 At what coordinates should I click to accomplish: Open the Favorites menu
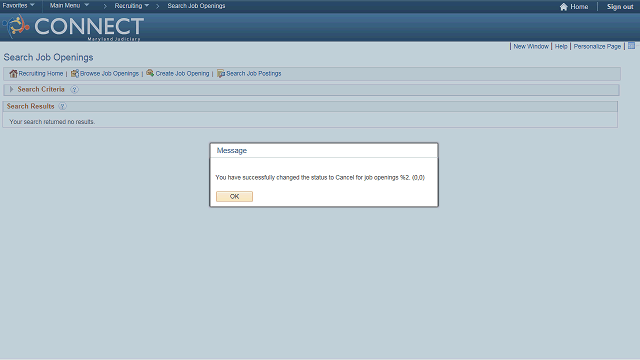pos(18,6)
